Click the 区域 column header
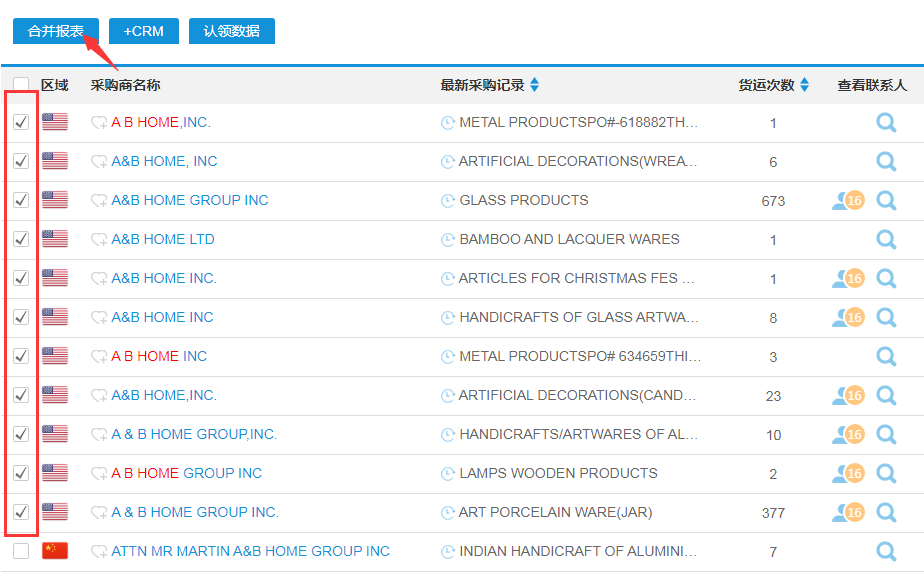 (54, 85)
